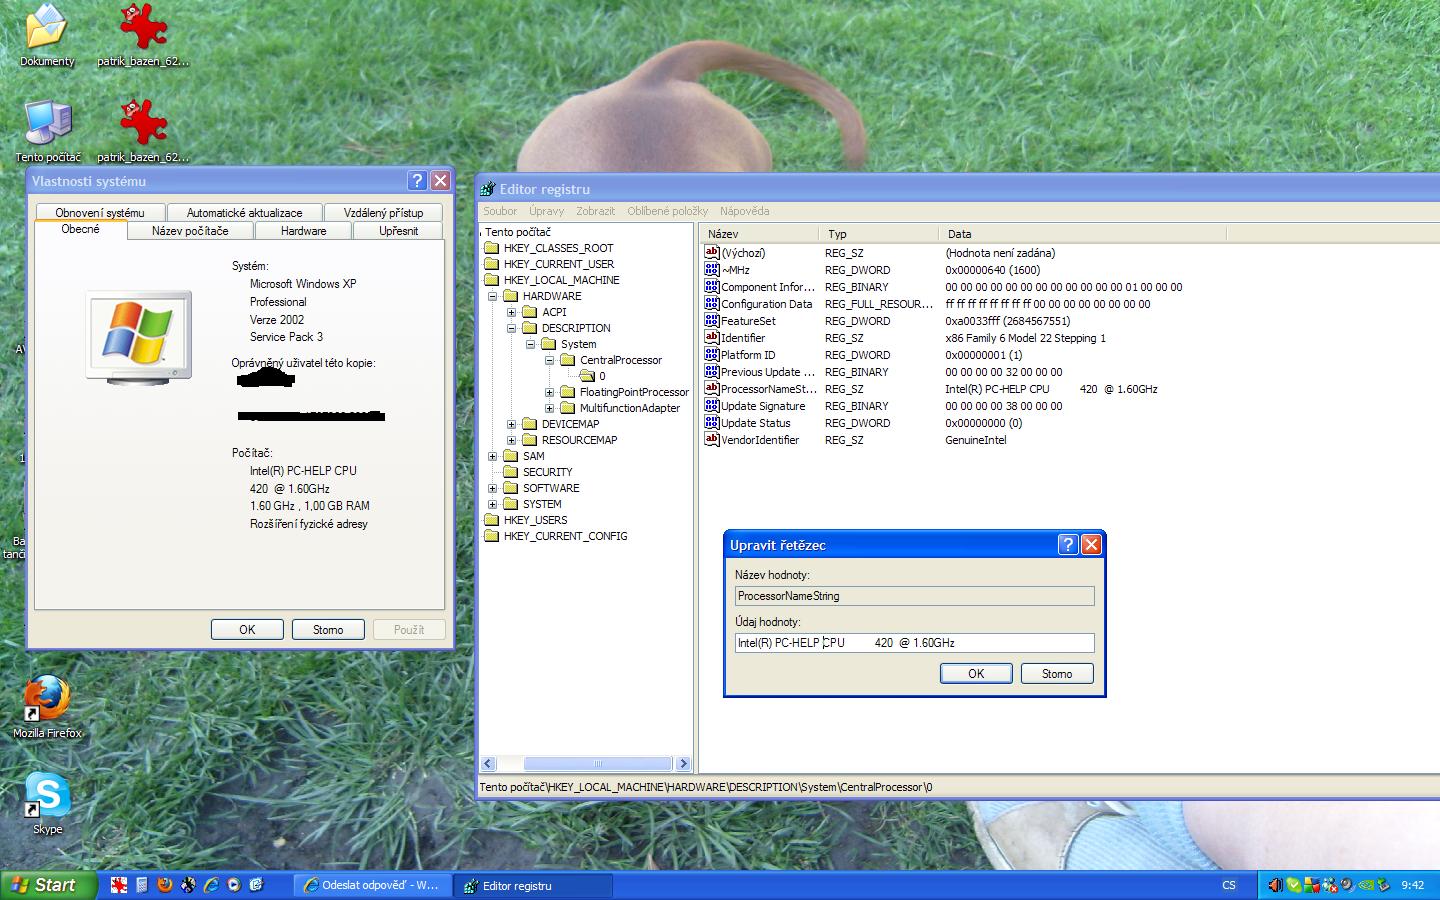This screenshot has height=900, width=1440.
Task: Open the Dokumenty folder on desktop
Action: pyautogui.click(x=46, y=28)
